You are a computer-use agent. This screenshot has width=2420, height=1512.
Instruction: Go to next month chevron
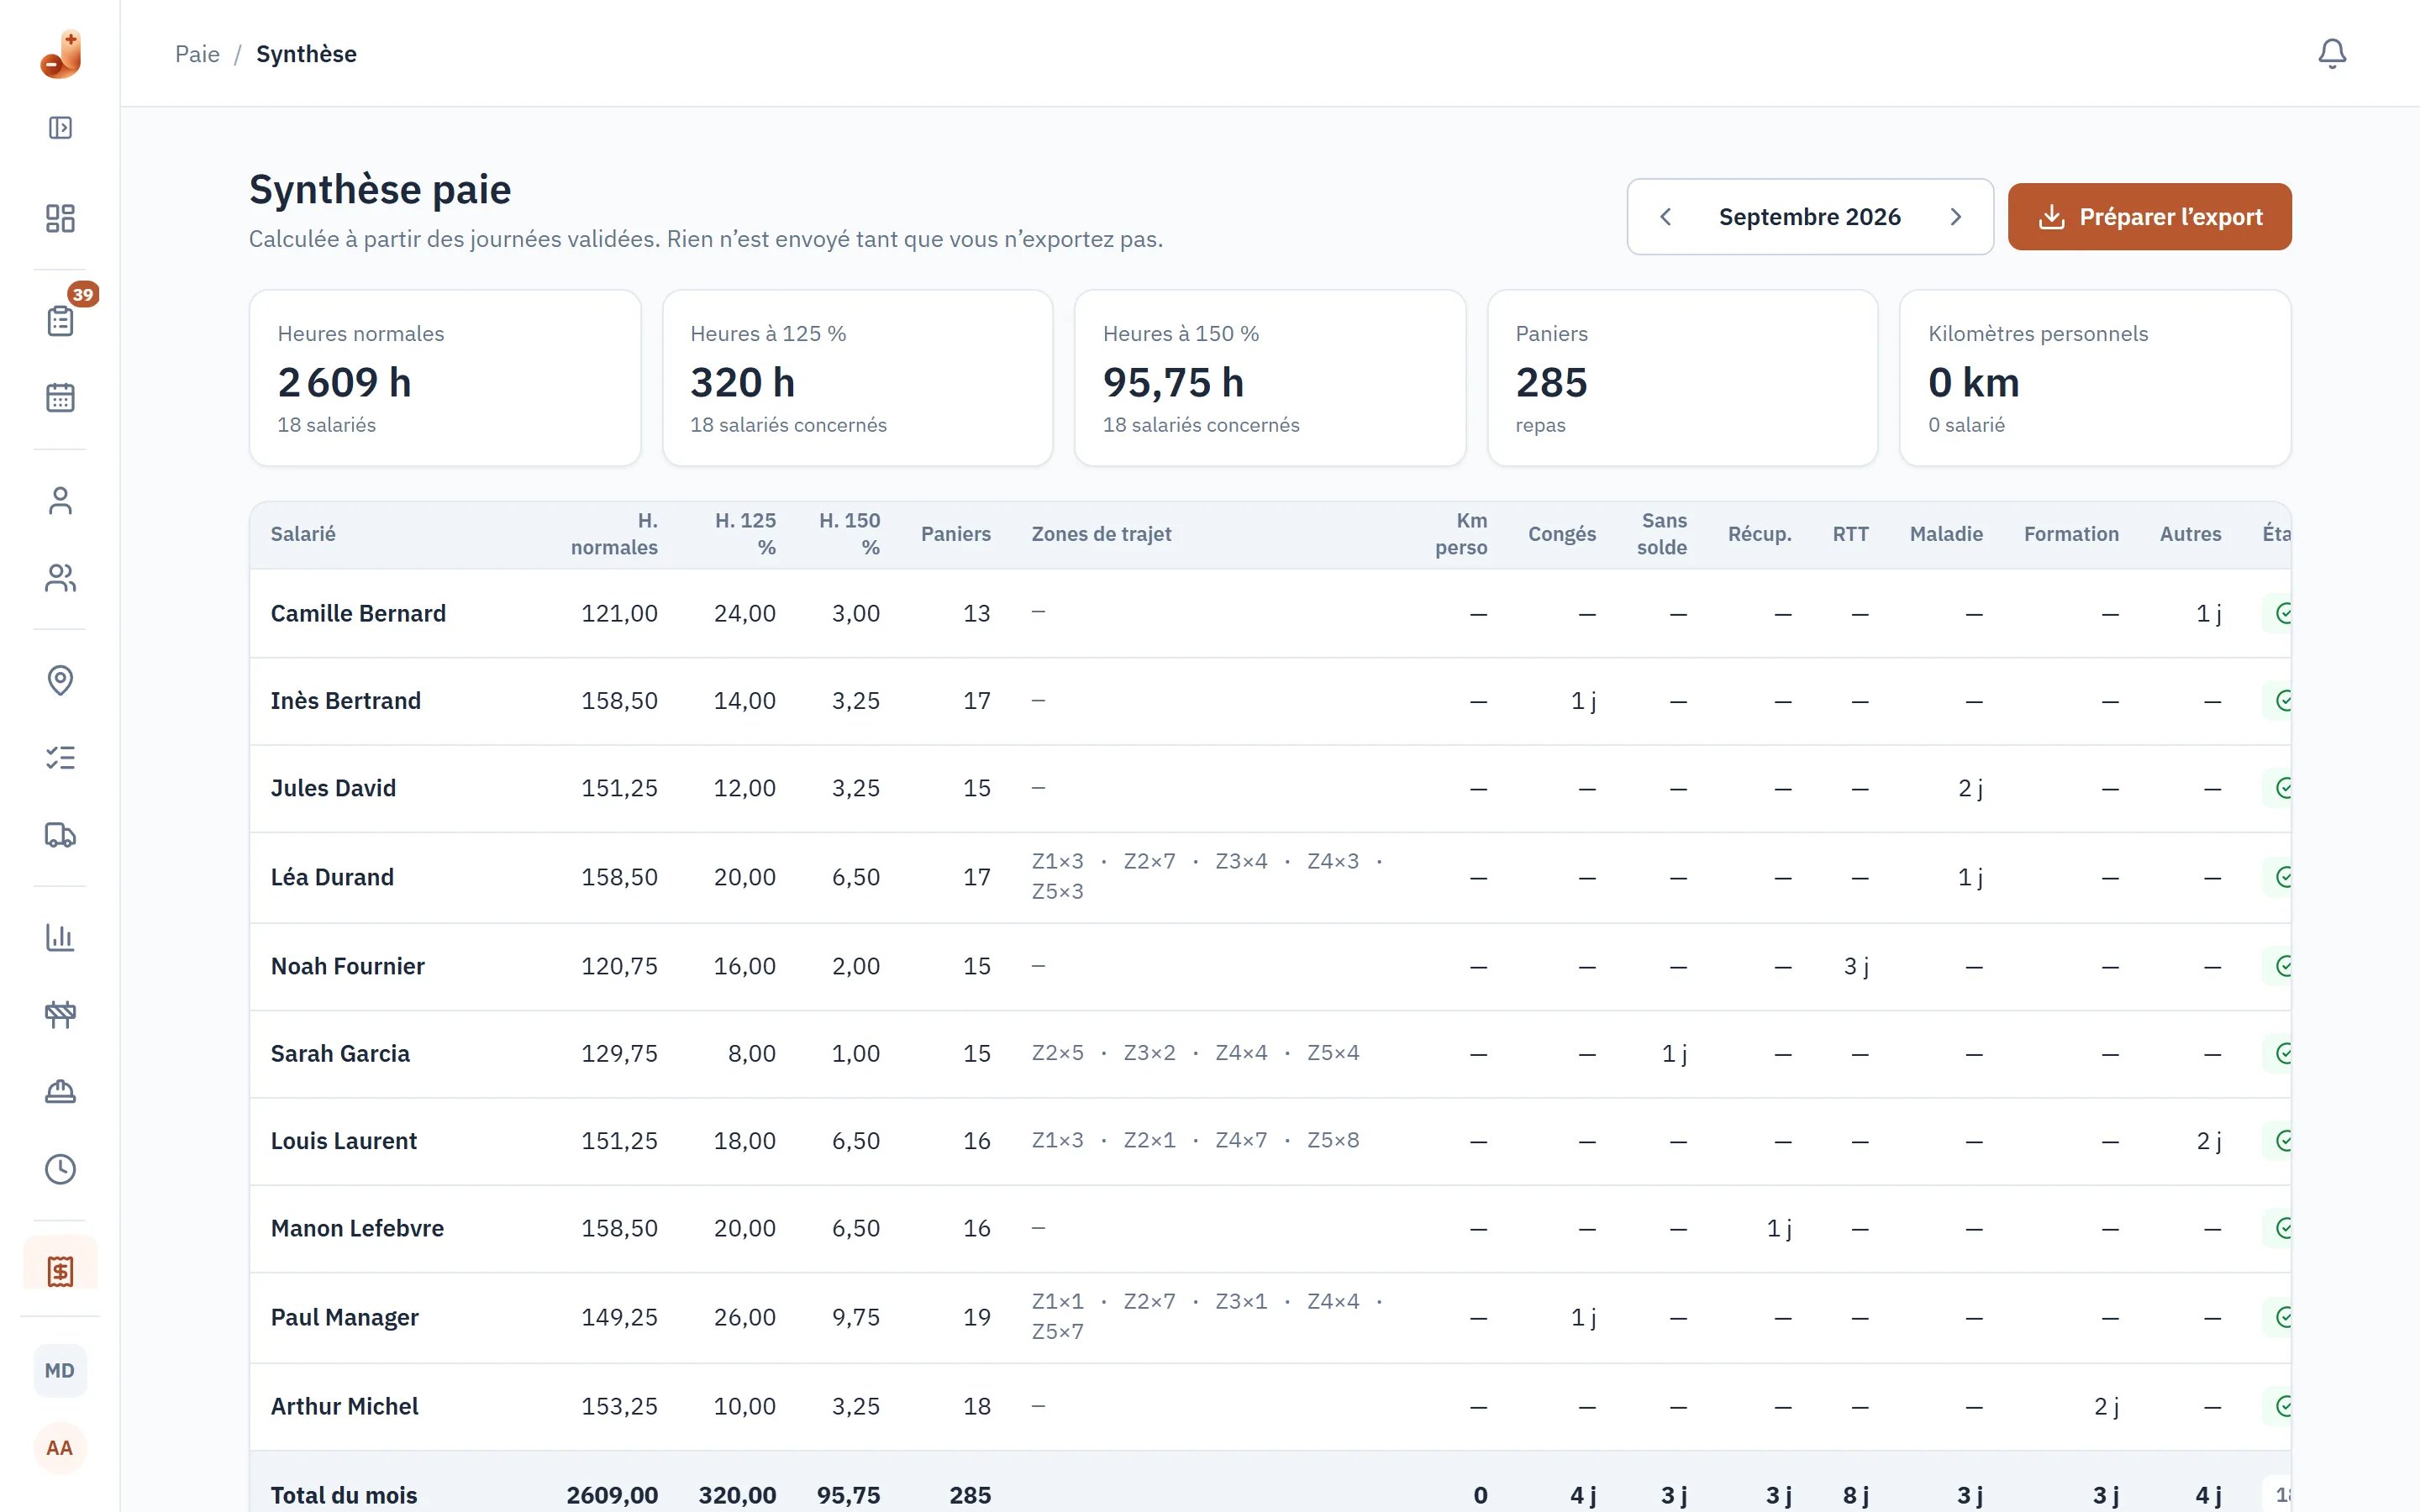(1955, 217)
